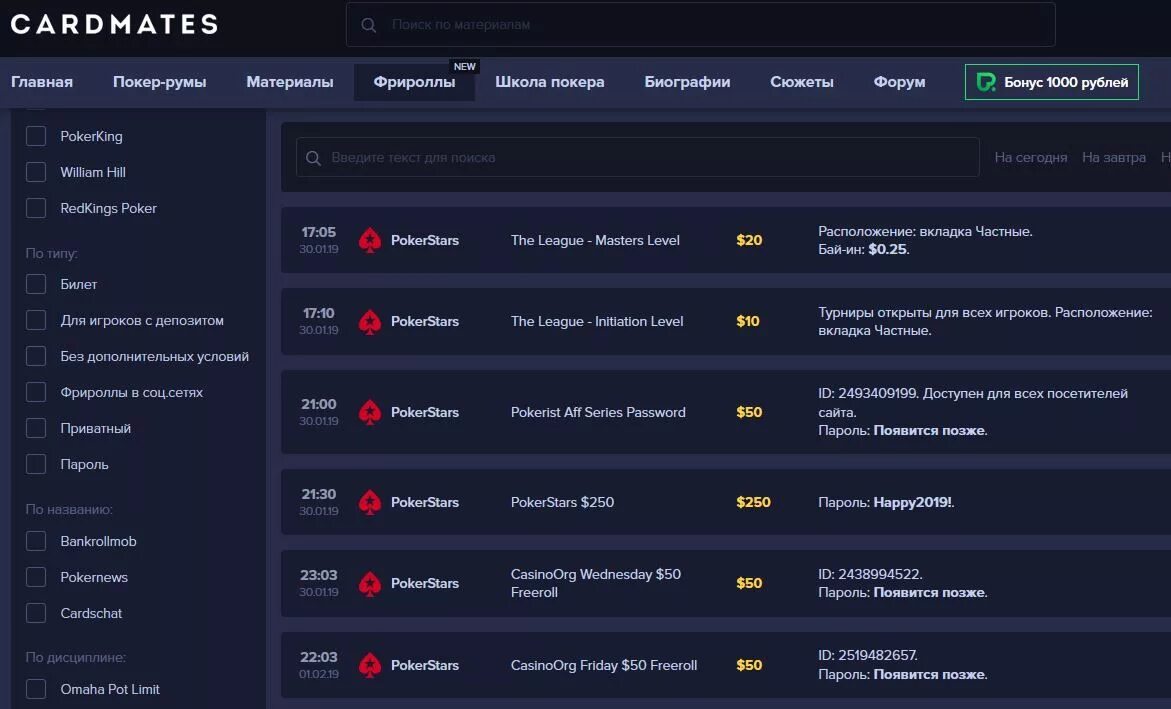Viewport: 1171px width, 709px height.
Task: Click PokerStars spade icon in 22:03 row
Action: tap(370, 665)
